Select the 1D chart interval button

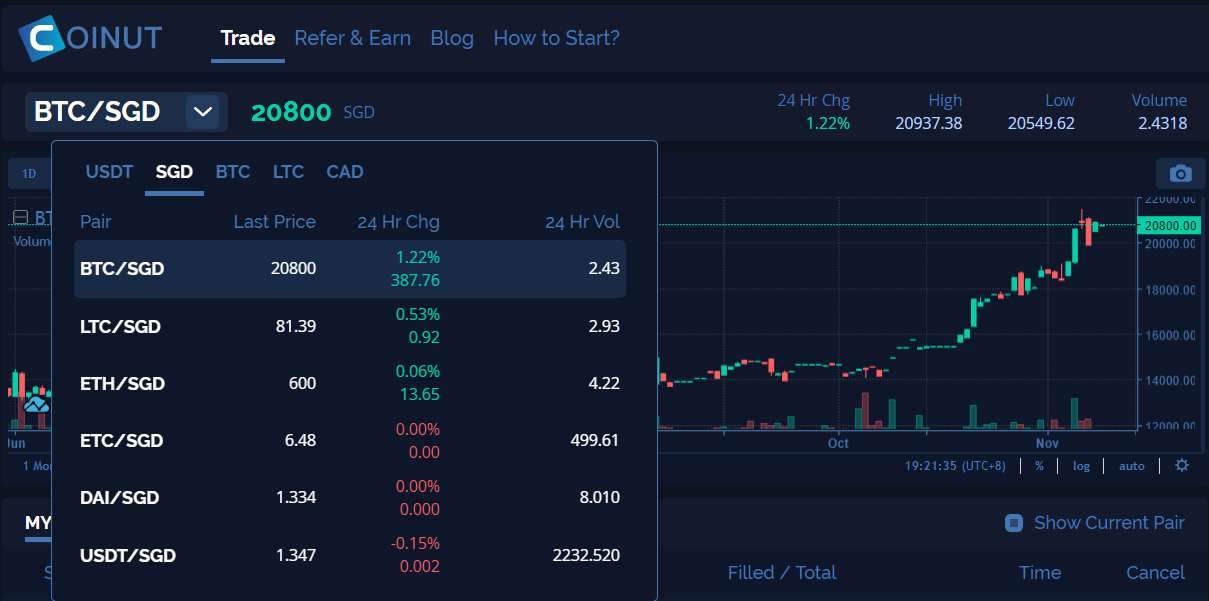[x=29, y=174]
